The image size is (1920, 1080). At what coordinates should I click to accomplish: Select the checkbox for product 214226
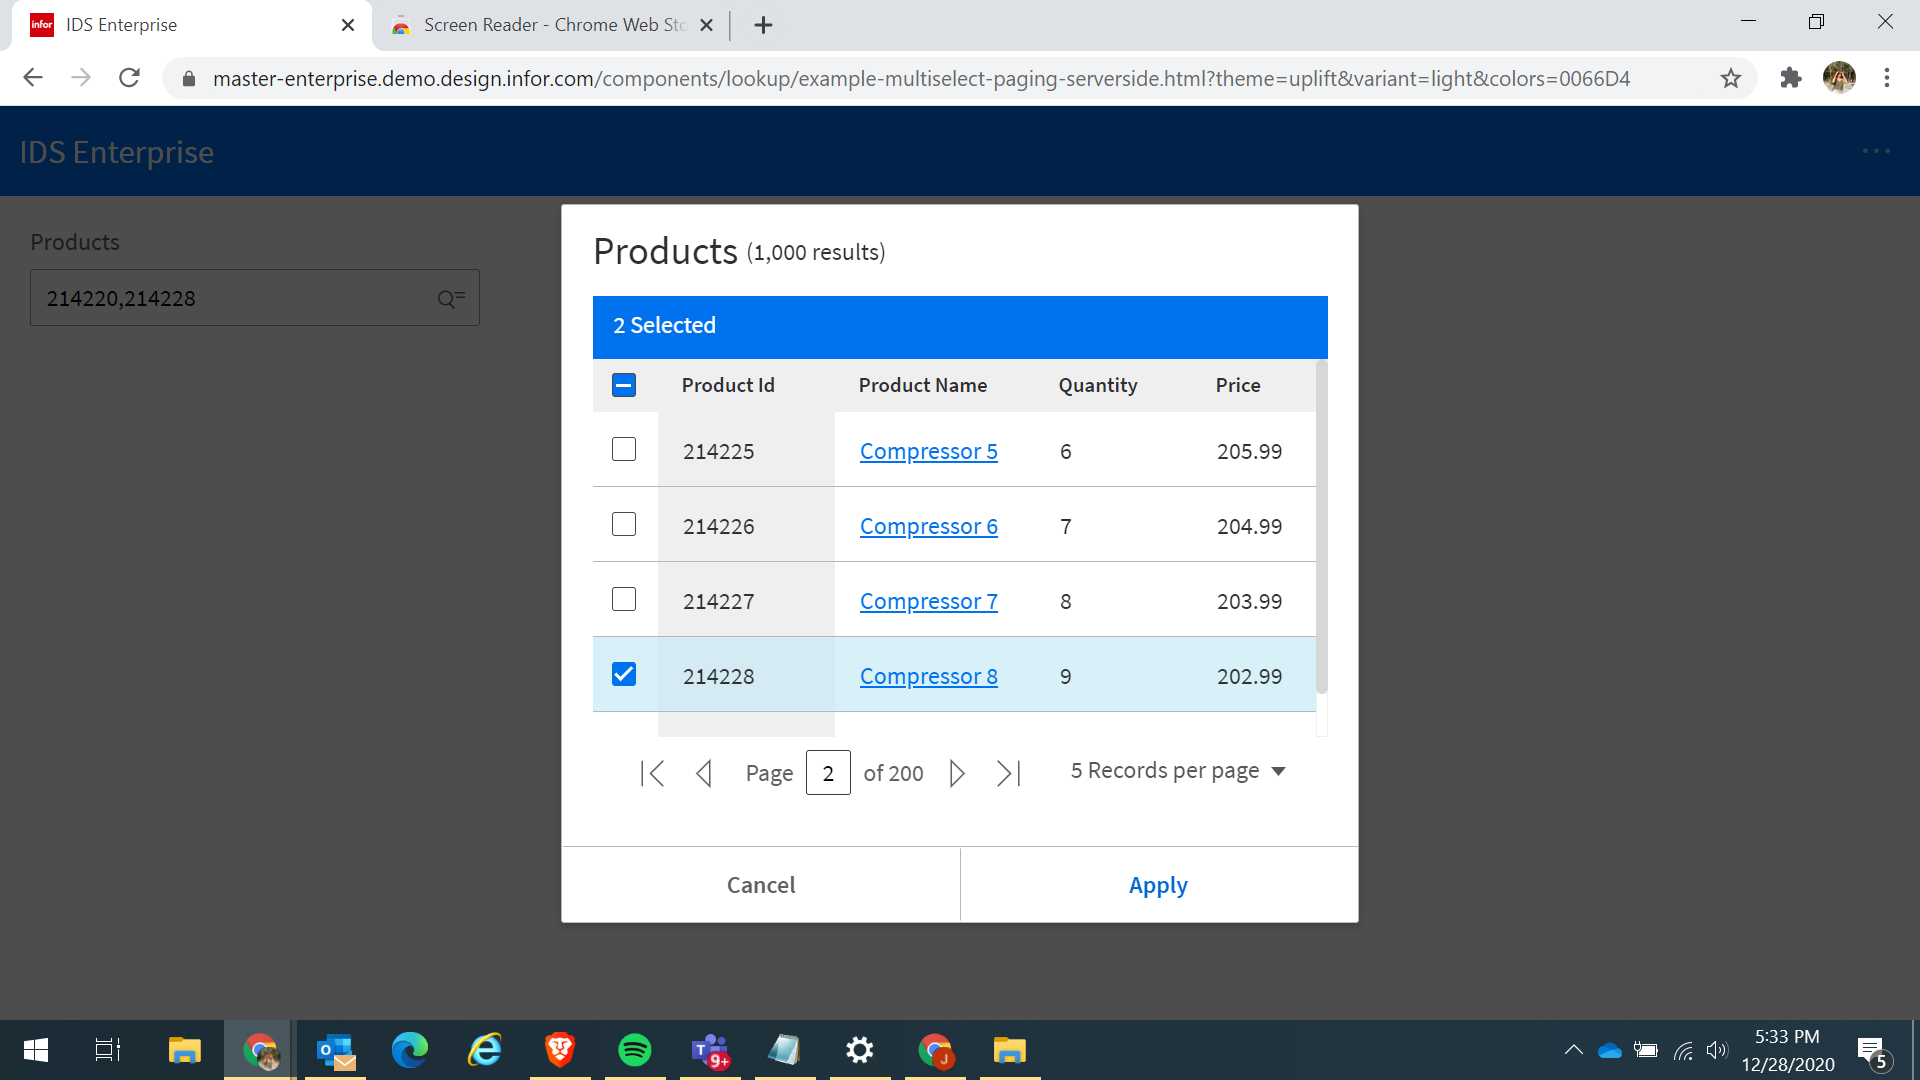click(624, 524)
